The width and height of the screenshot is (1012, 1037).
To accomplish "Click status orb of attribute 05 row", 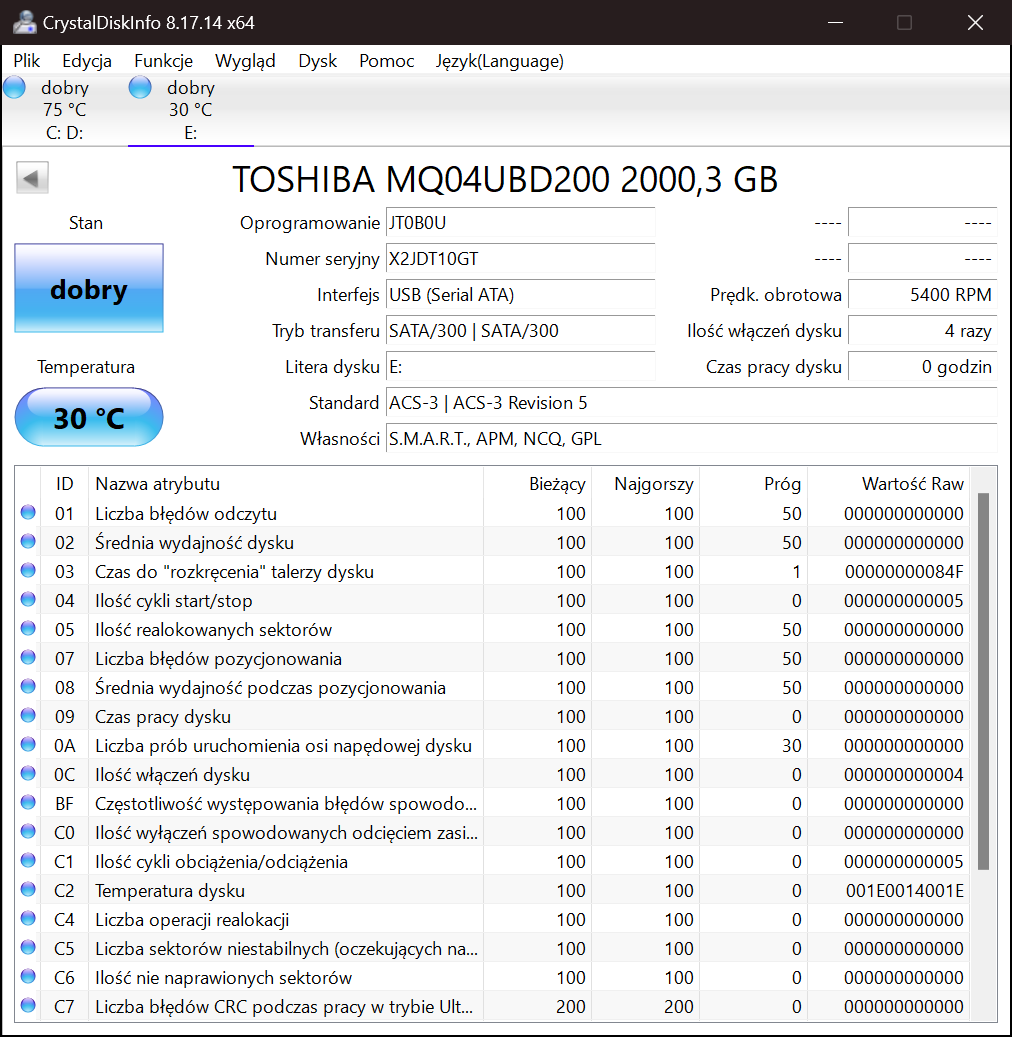I will pyautogui.click(x=28, y=628).
